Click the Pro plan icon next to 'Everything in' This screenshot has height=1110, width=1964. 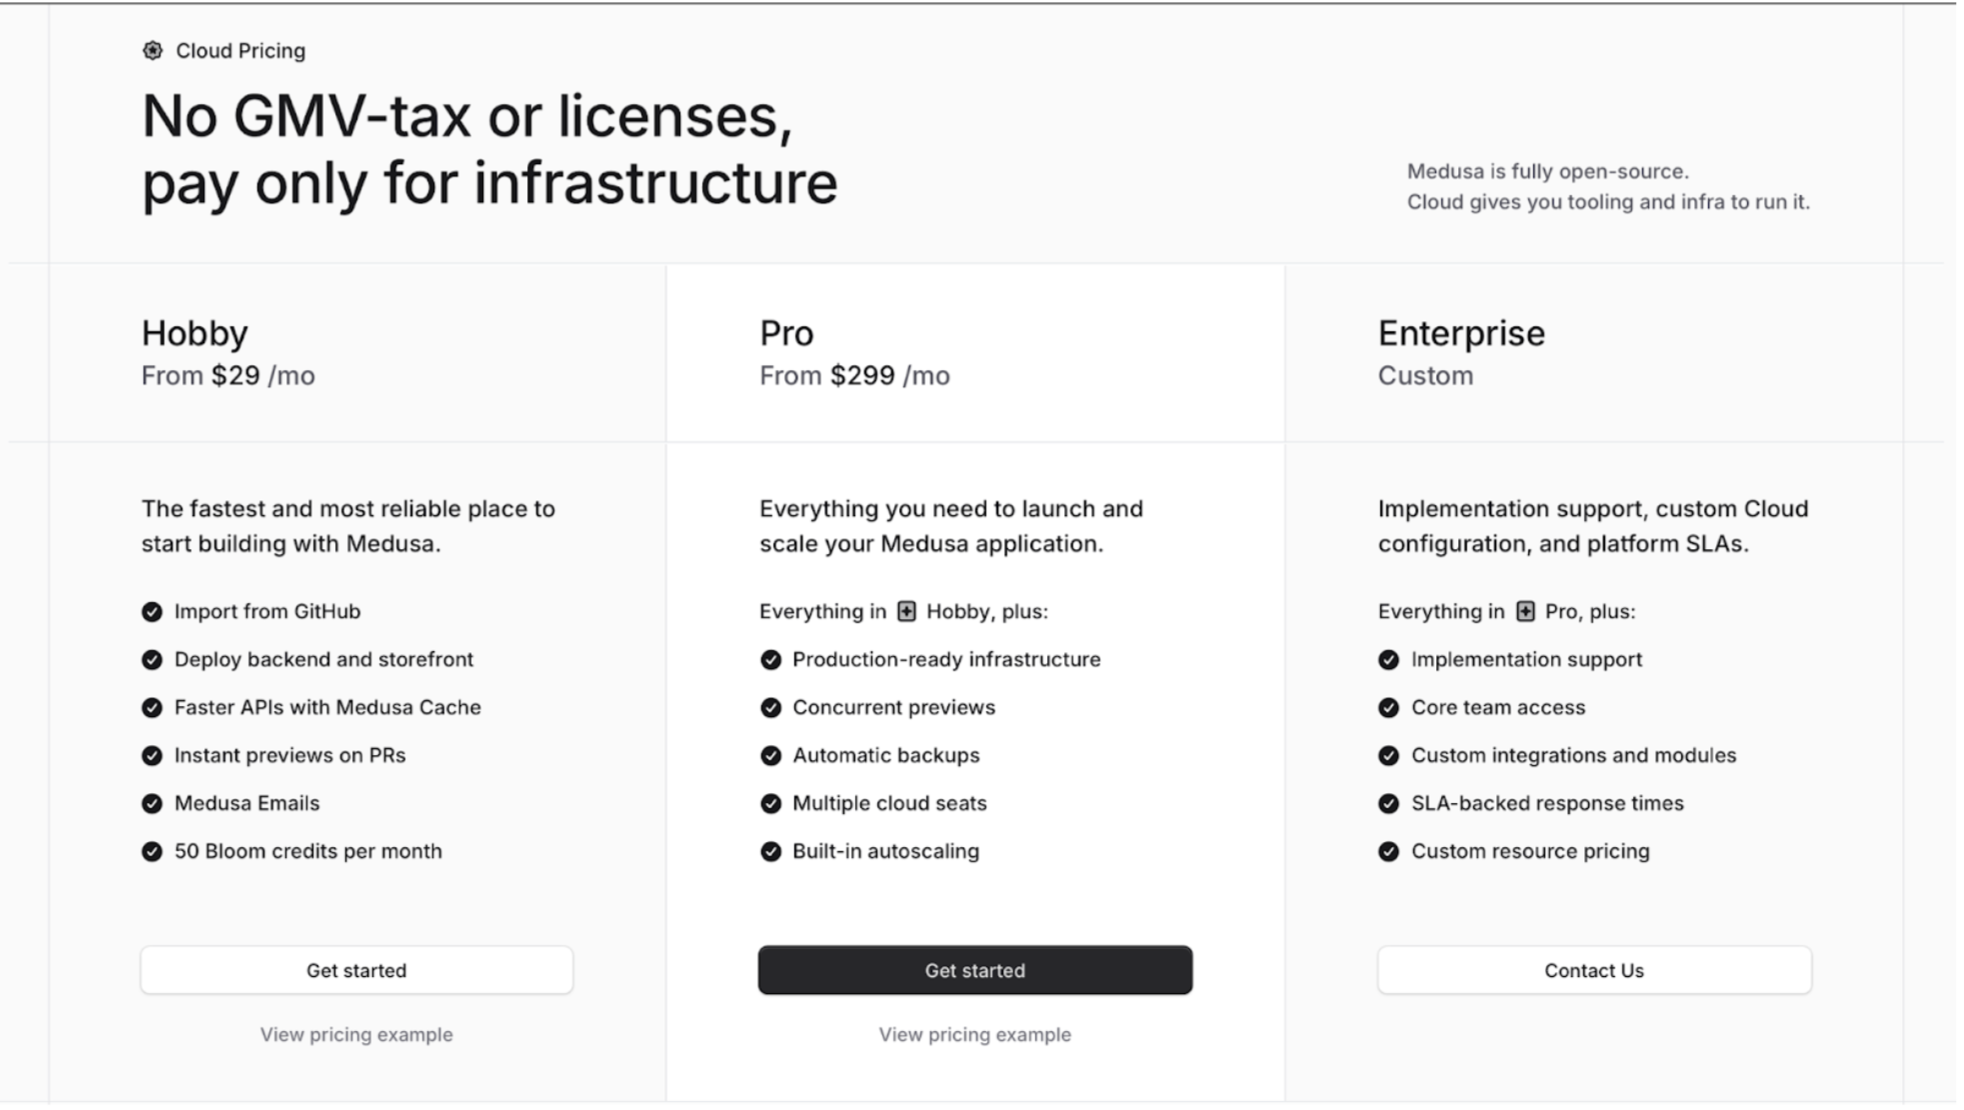point(1525,611)
